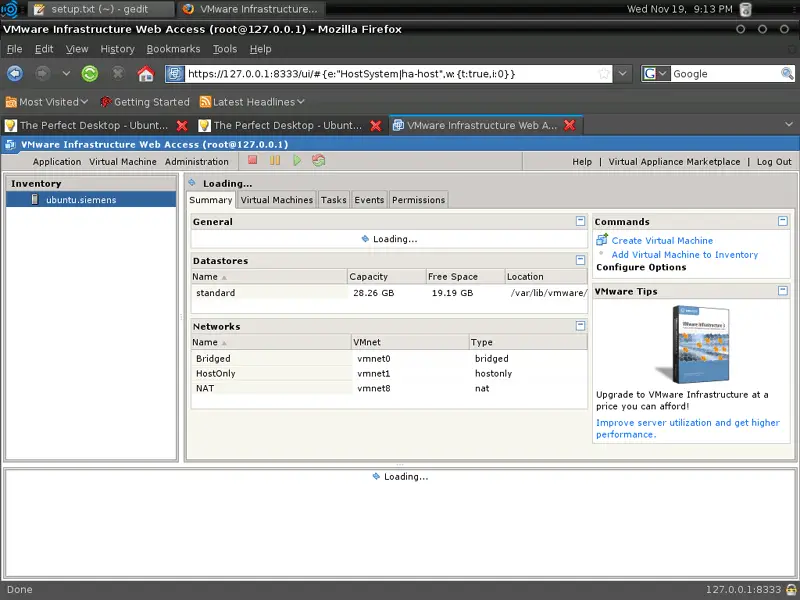
Task: Collapse the VMware Tips panel
Action: 783,290
